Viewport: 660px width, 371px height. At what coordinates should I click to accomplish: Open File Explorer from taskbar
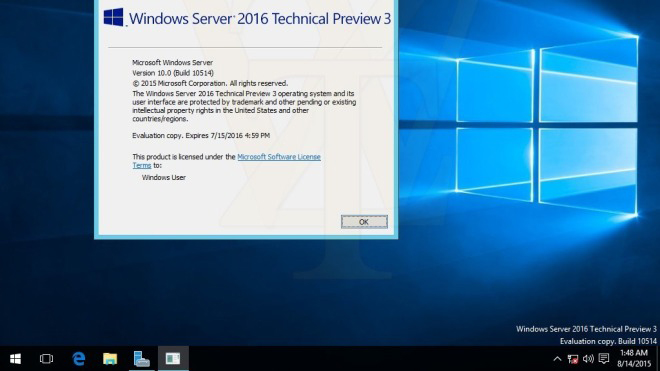[x=110, y=359]
